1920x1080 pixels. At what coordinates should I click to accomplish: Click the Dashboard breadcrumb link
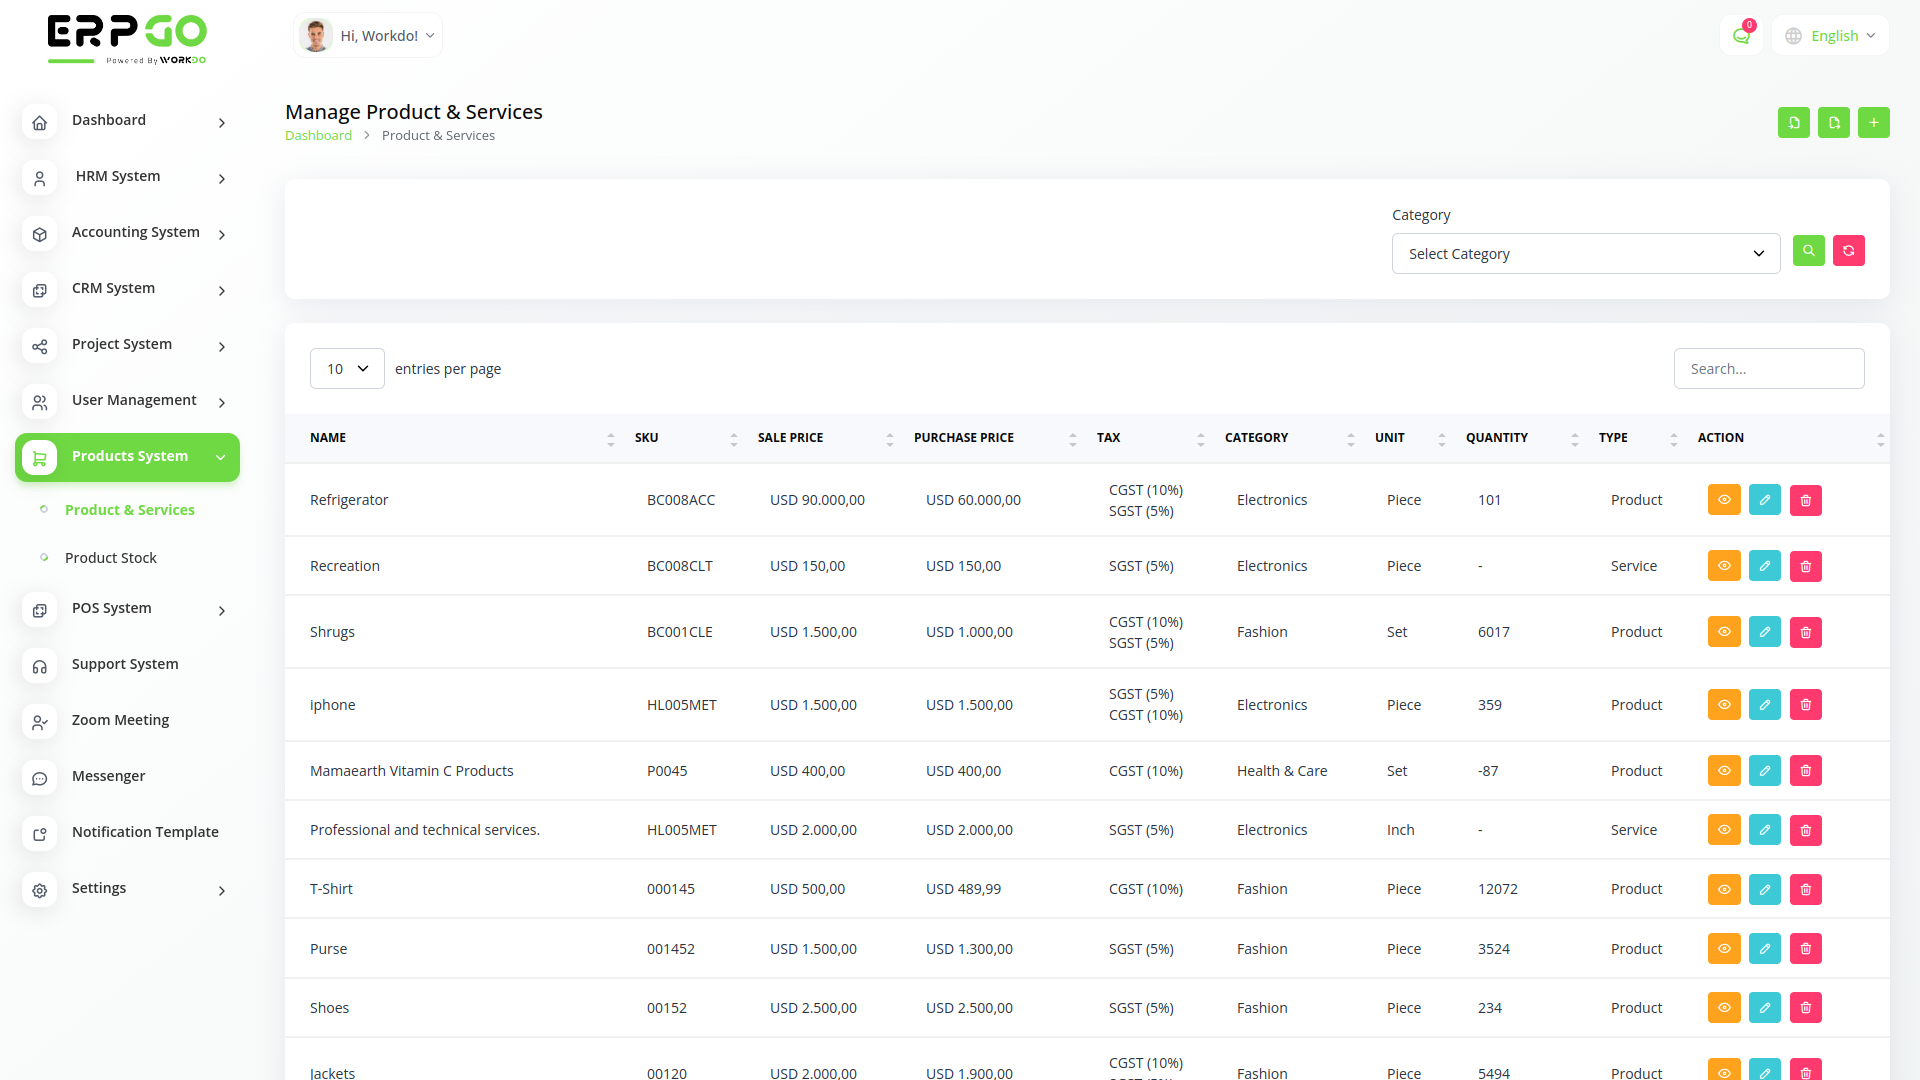(318, 135)
